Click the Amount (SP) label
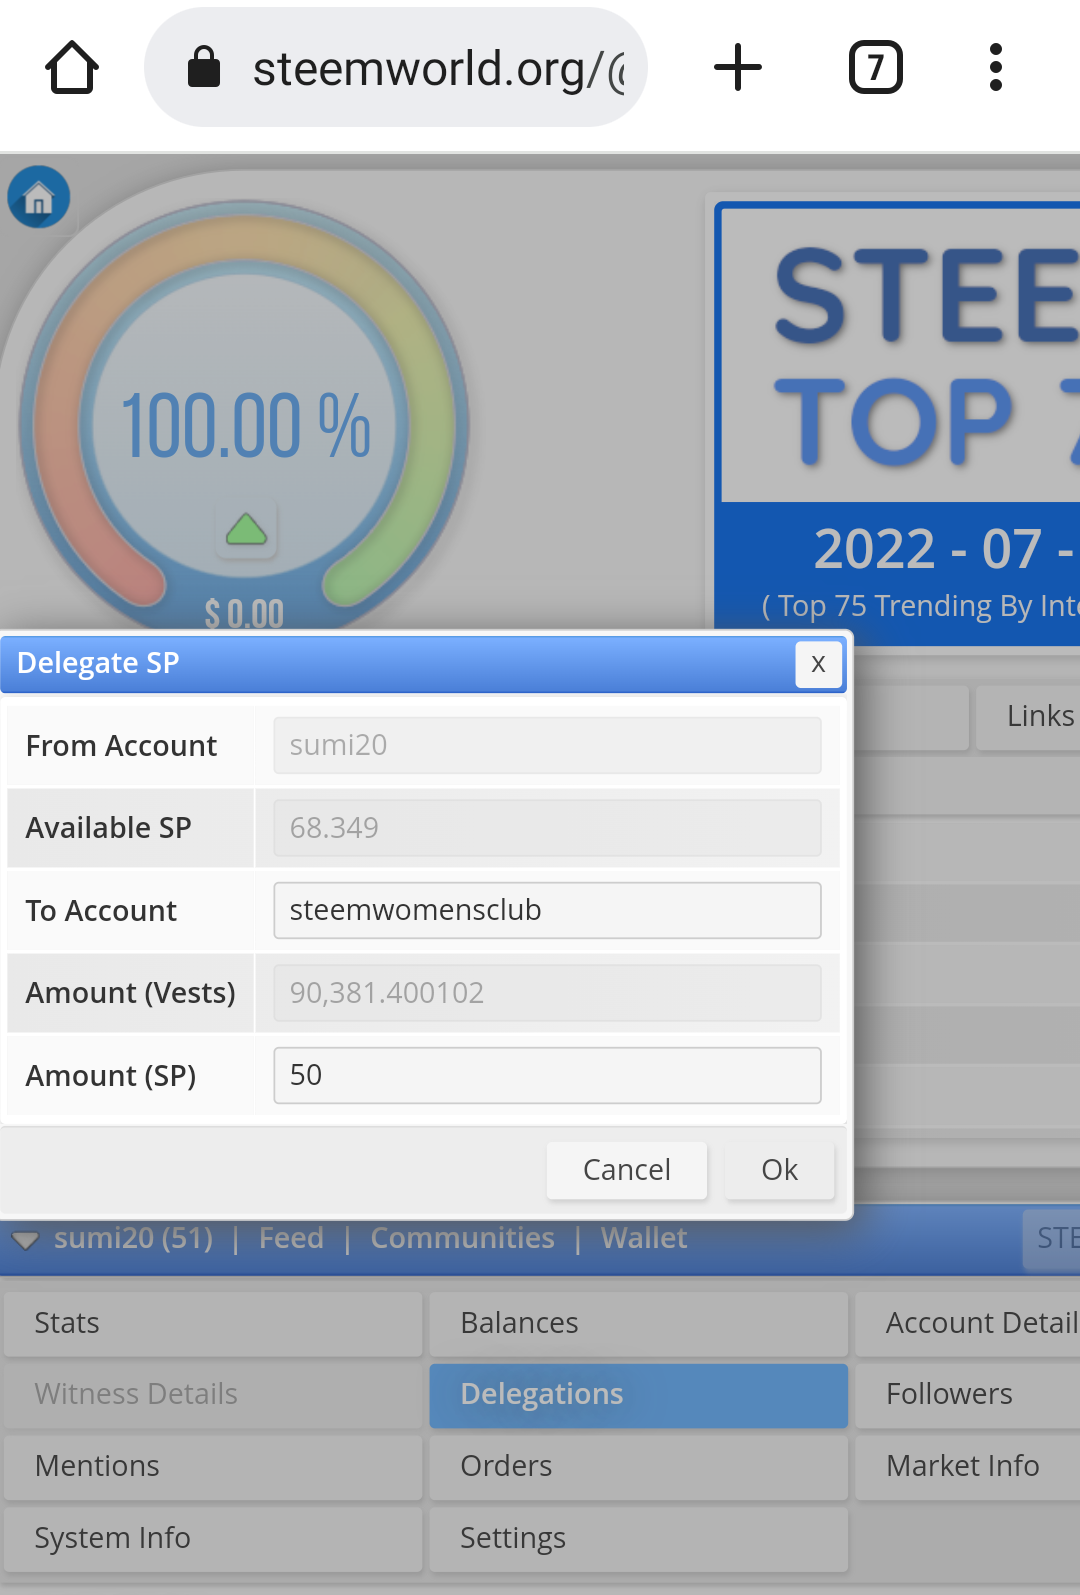Image resolution: width=1080 pixels, height=1595 pixels. coord(111,1076)
